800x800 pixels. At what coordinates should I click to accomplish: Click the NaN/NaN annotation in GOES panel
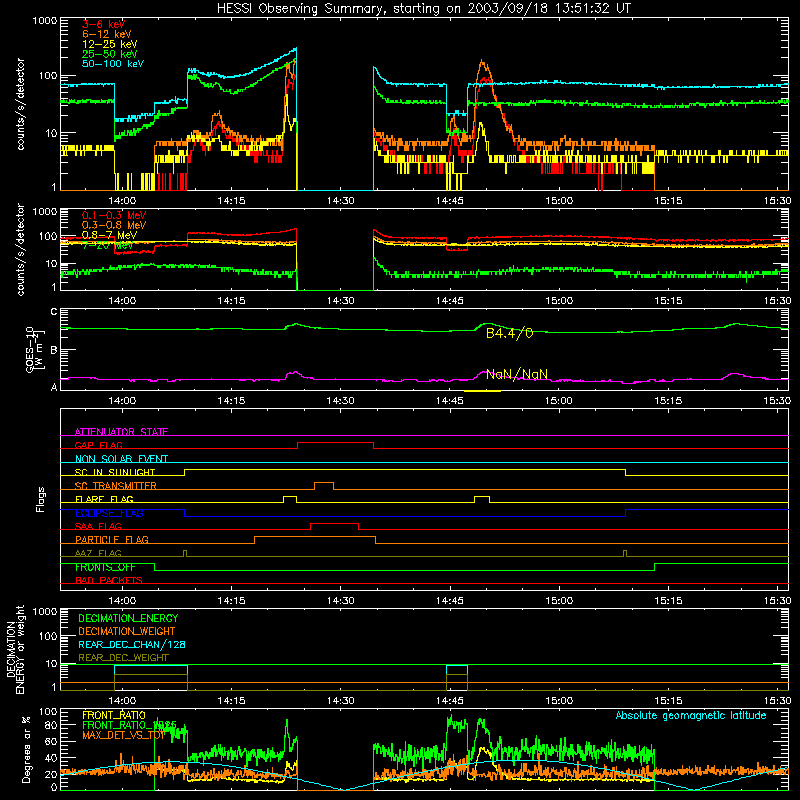tap(516, 374)
